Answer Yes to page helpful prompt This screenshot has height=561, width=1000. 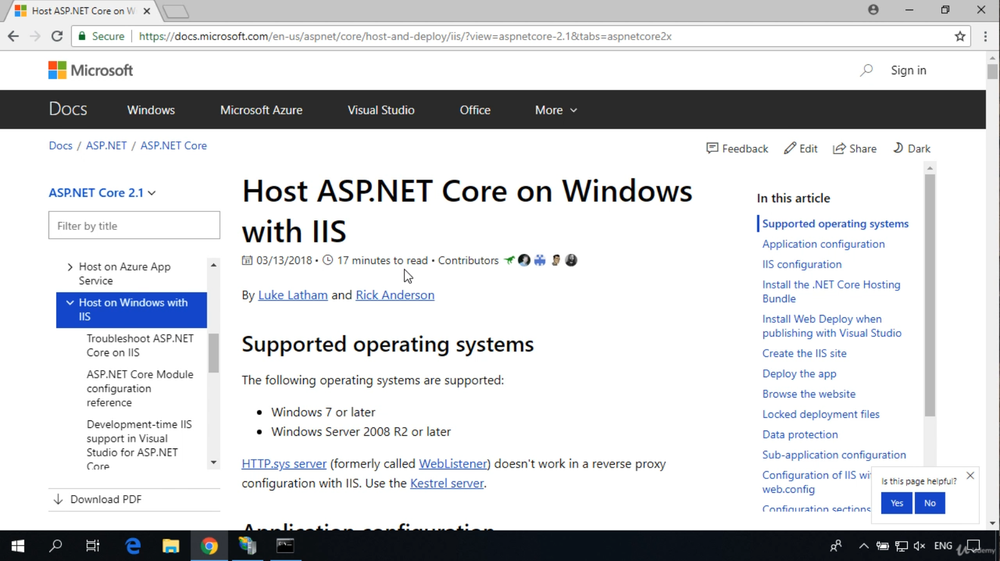(896, 503)
